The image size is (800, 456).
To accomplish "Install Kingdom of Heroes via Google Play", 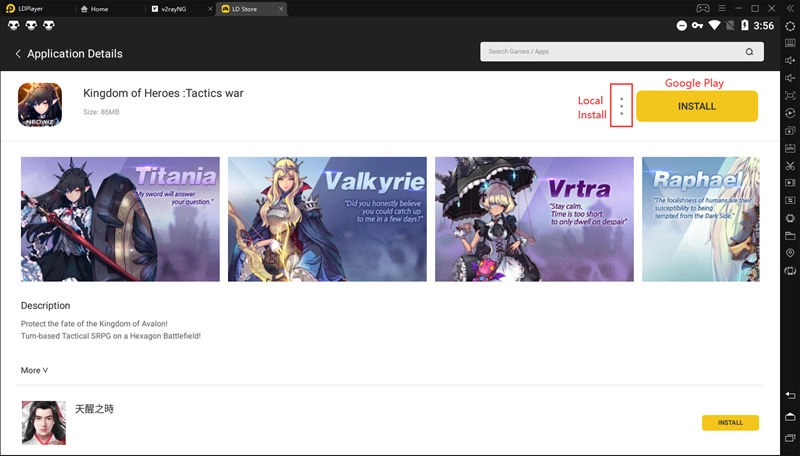I will point(696,106).
